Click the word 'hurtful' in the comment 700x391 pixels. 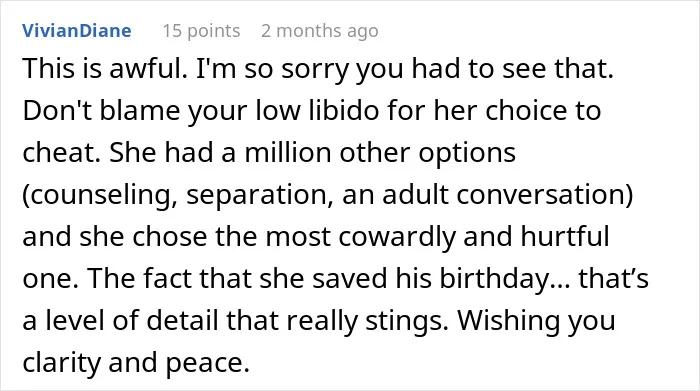tap(565, 237)
